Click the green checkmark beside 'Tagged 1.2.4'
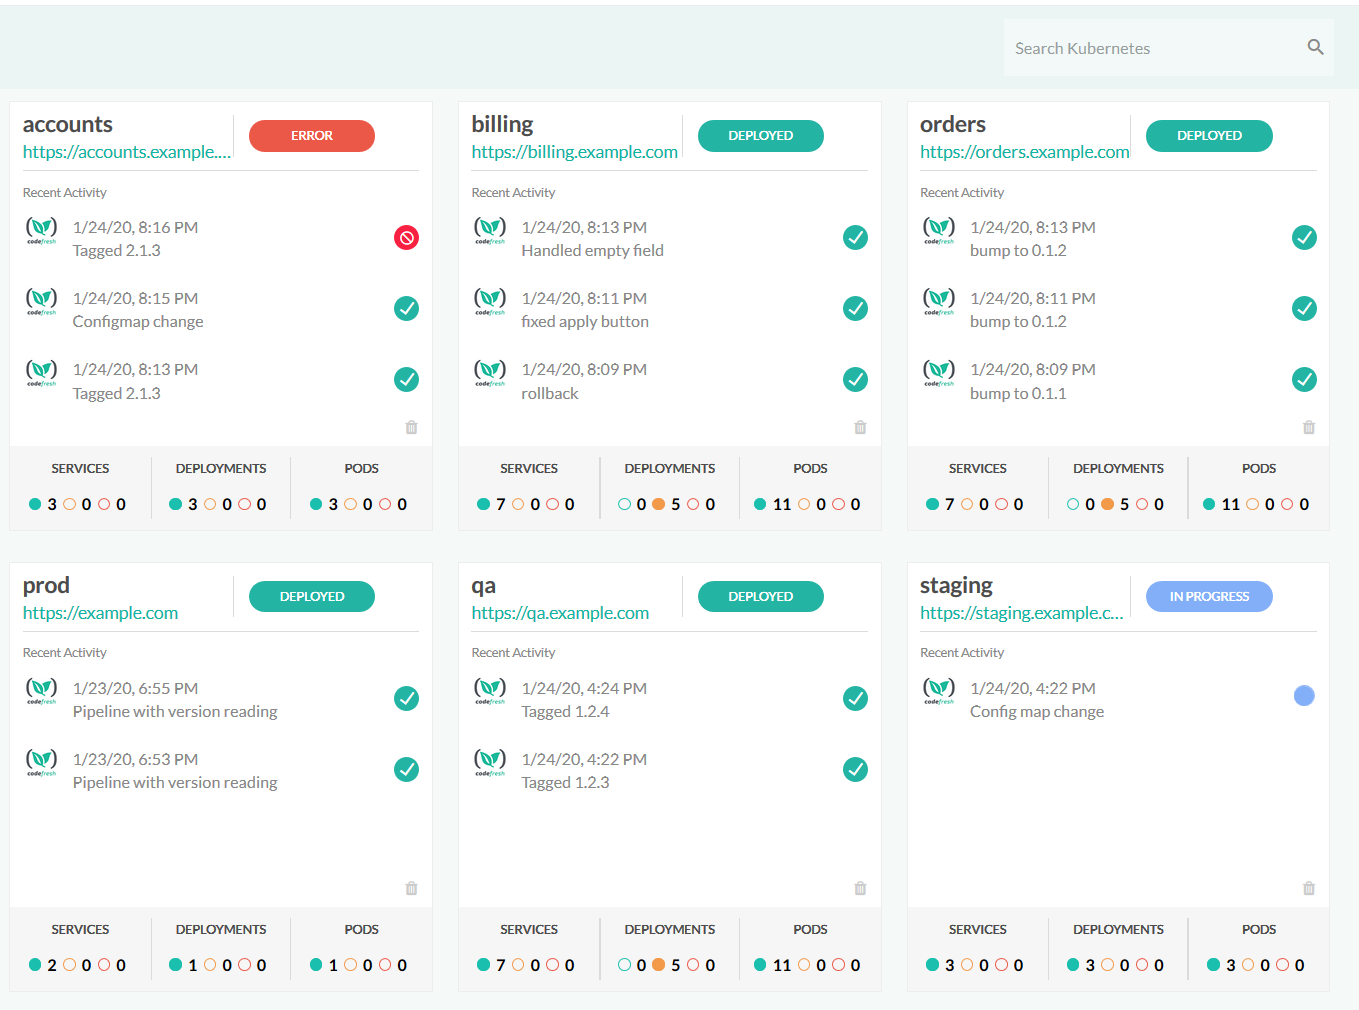 tap(855, 699)
